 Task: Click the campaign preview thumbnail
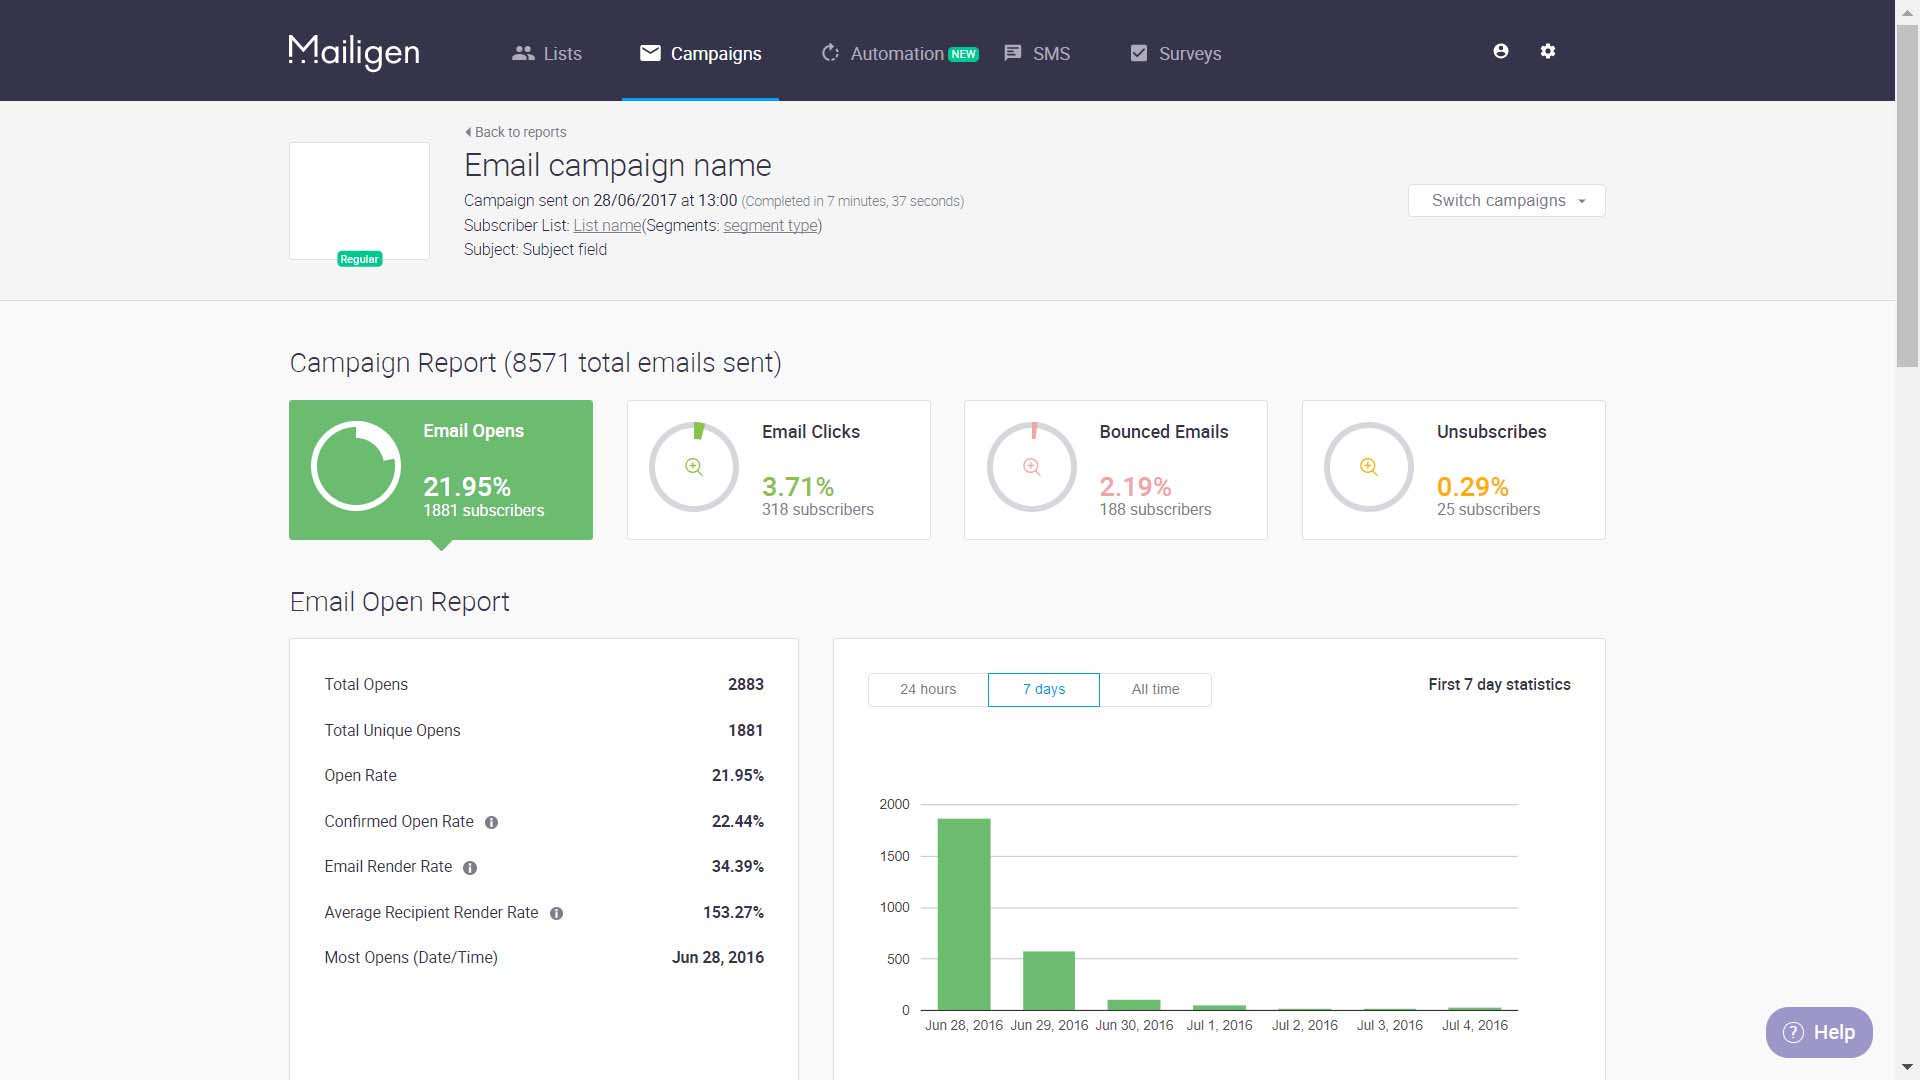coord(359,201)
